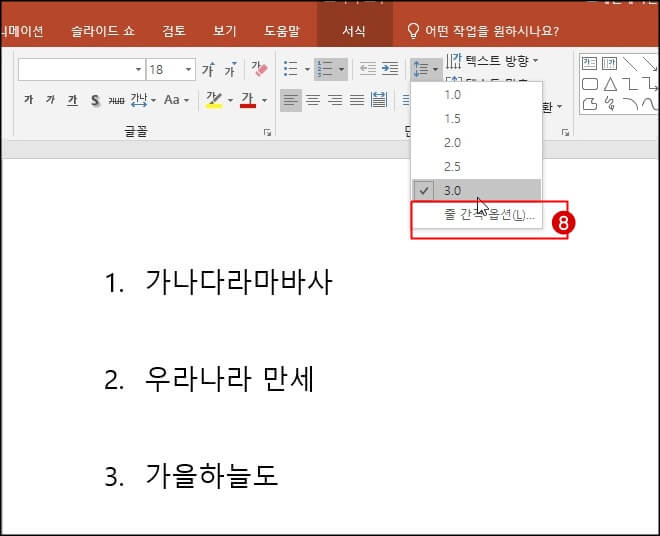Image resolution: width=660 pixels, height=536 pixels.
Task: Choose 2.0 line spacing from the menu
Action: tap(476, 143)
